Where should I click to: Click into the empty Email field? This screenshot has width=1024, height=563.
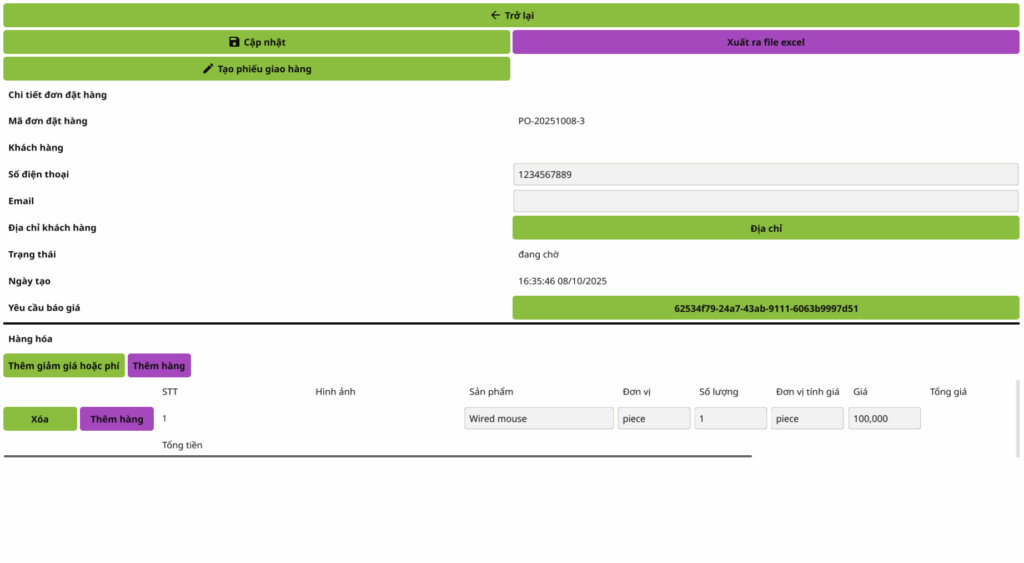coord(765,201)
